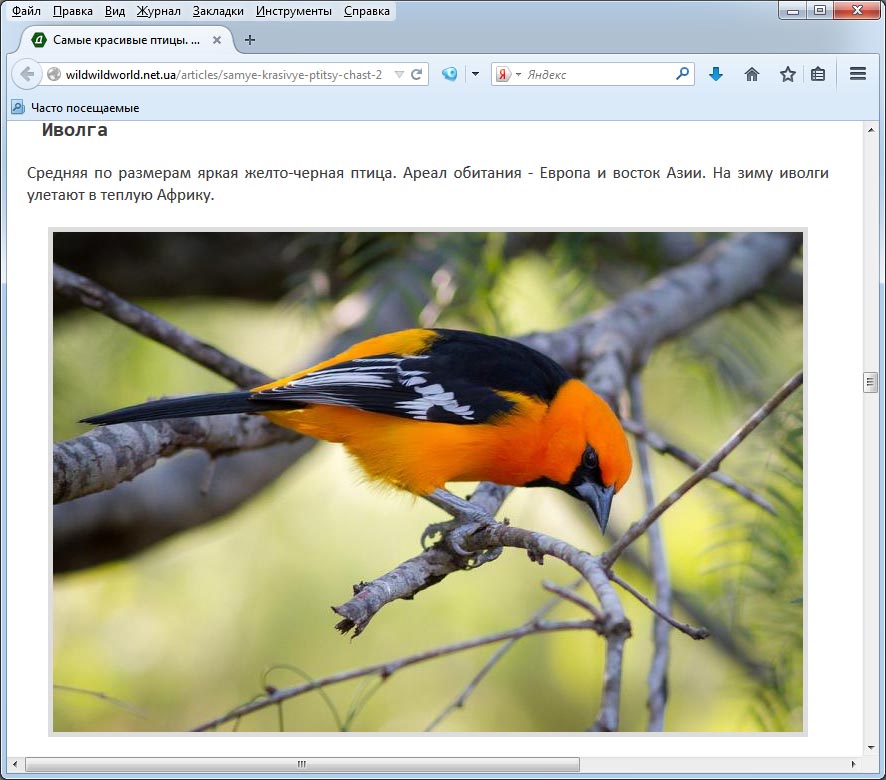The image size is (886, 780).
Task: Go to the Home page icon
Action: coord(752,74)
